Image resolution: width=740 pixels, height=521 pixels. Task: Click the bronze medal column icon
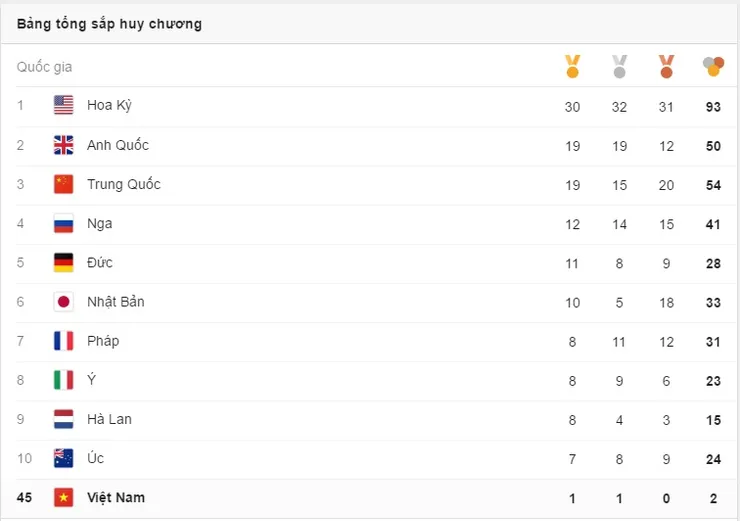point(666,67)
